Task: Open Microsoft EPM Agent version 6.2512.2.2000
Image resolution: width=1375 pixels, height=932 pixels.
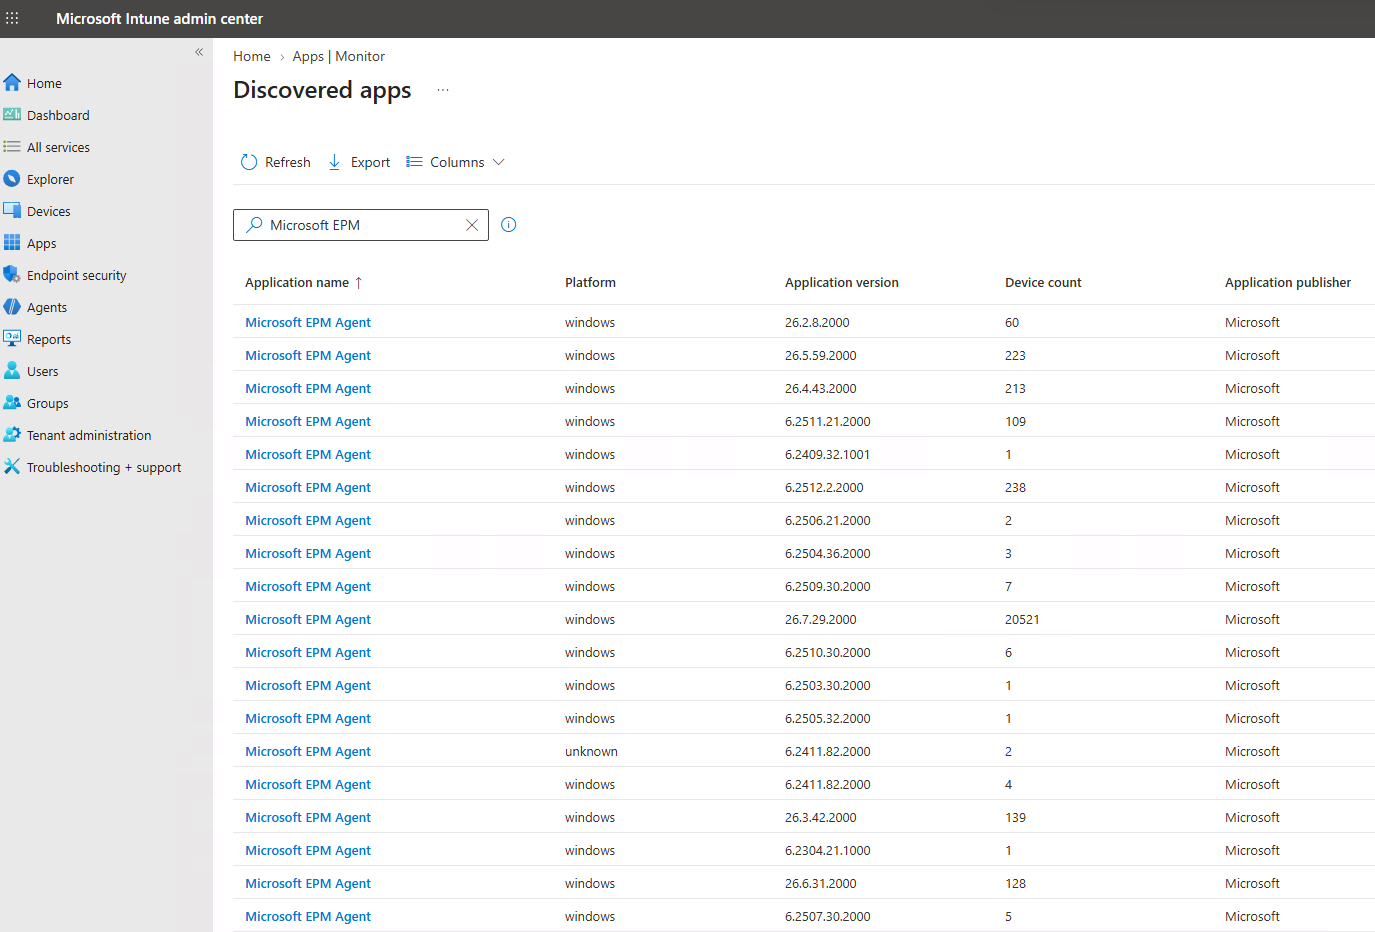Action: tap(308, 488)
